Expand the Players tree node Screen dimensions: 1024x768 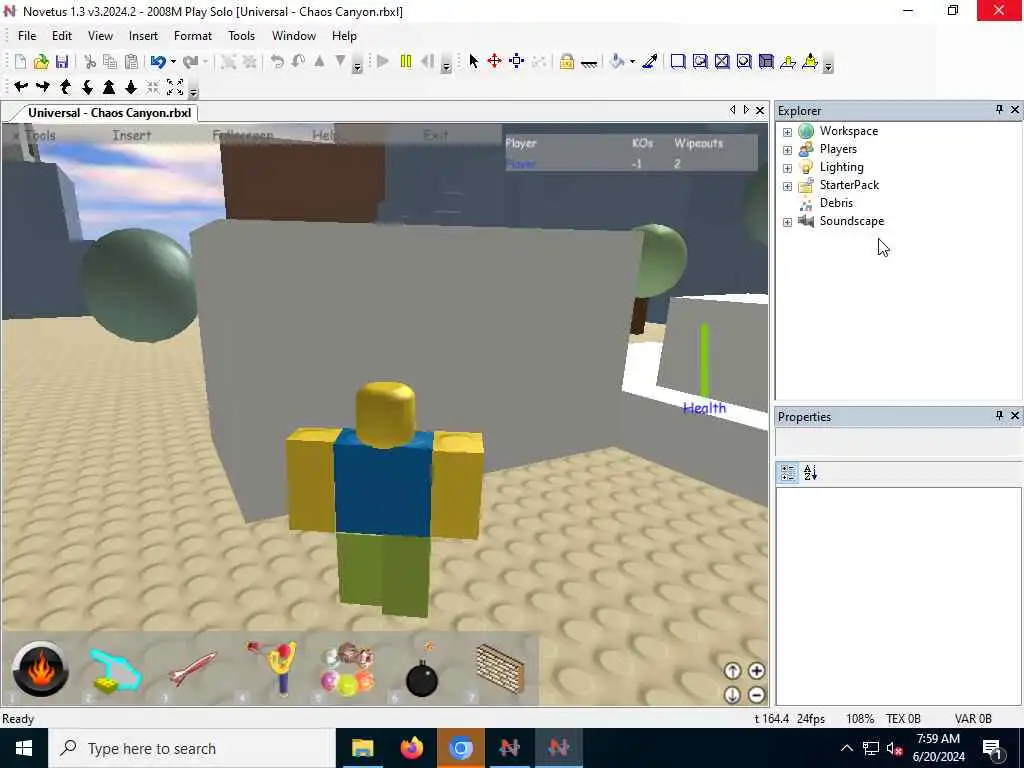[x=788, y=150]
